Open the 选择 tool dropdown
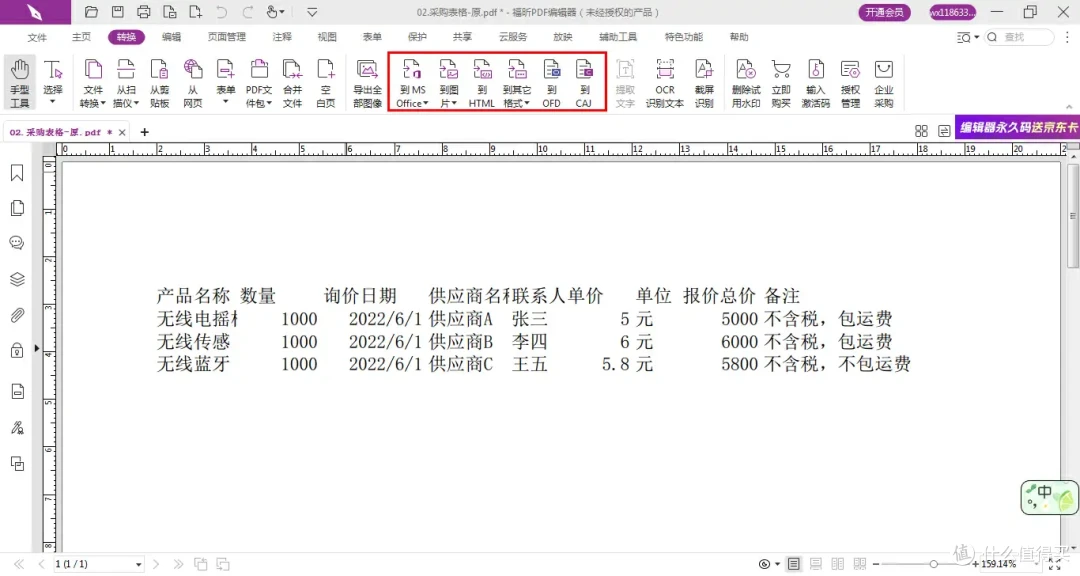 [x=52, y=102]
